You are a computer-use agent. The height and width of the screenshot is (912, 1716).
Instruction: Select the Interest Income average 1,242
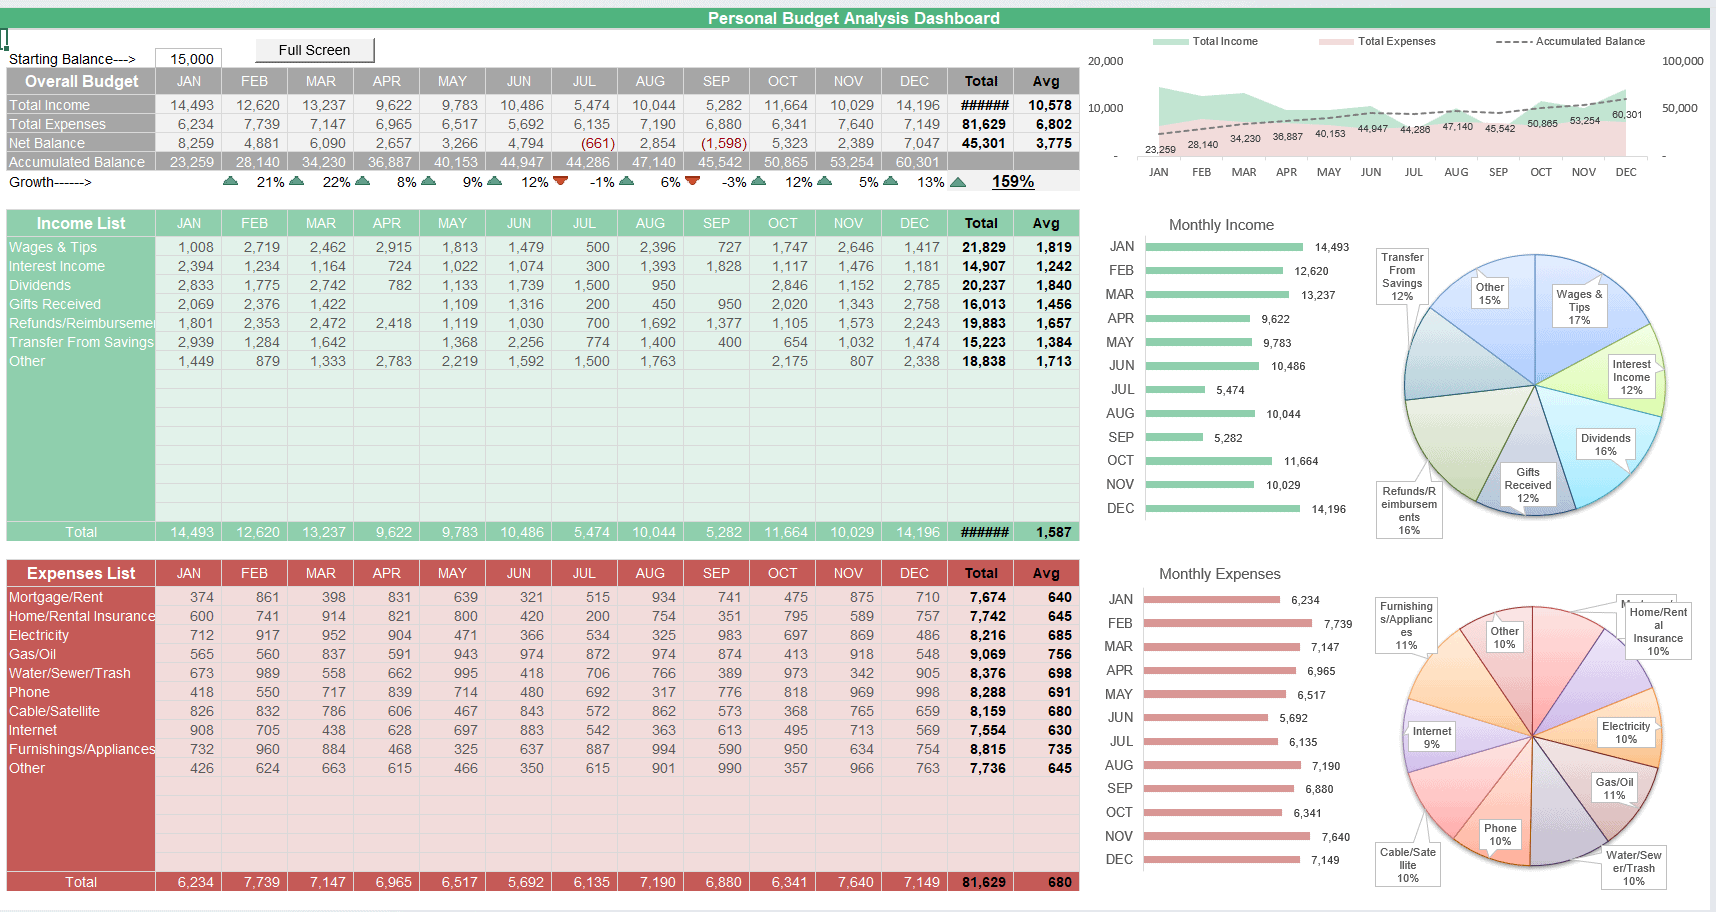(1047, 266)
